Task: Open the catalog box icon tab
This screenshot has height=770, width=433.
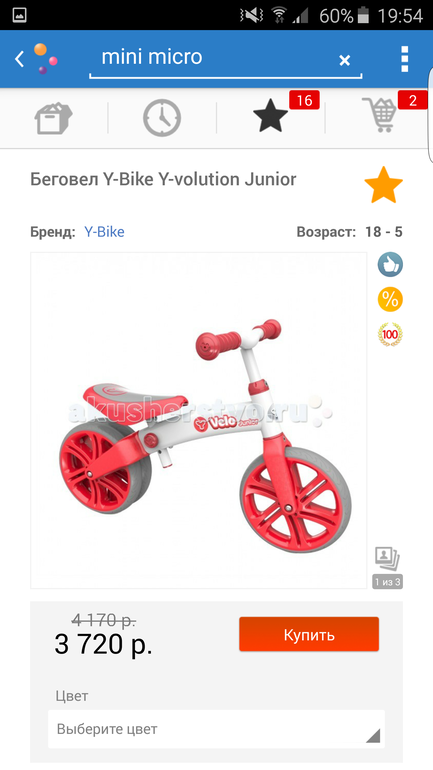Action: tap(54, 118)
